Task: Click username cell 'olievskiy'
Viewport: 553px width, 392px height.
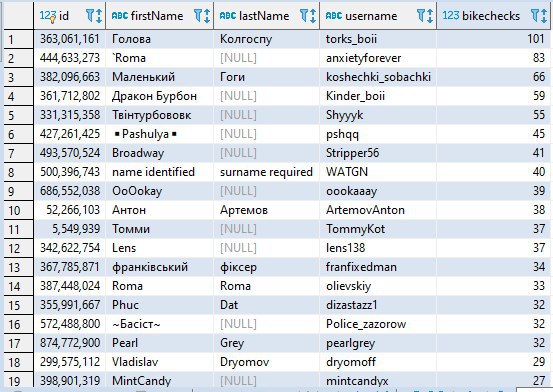Action: [x=378, y=286]
